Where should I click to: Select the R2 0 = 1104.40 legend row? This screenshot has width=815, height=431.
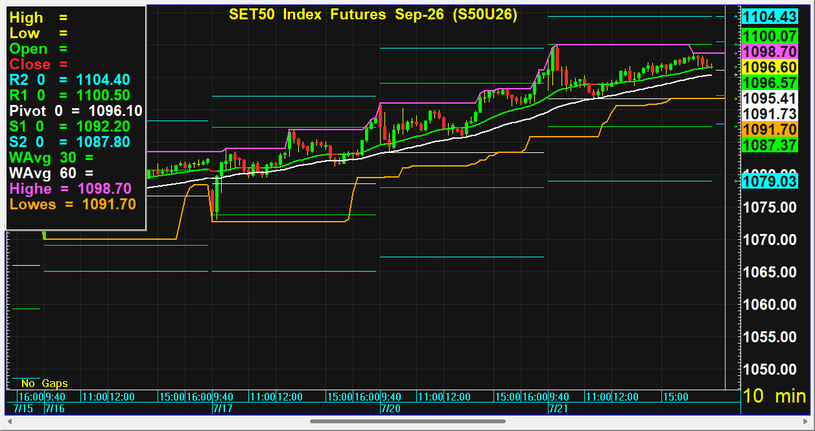click(70, 80)
